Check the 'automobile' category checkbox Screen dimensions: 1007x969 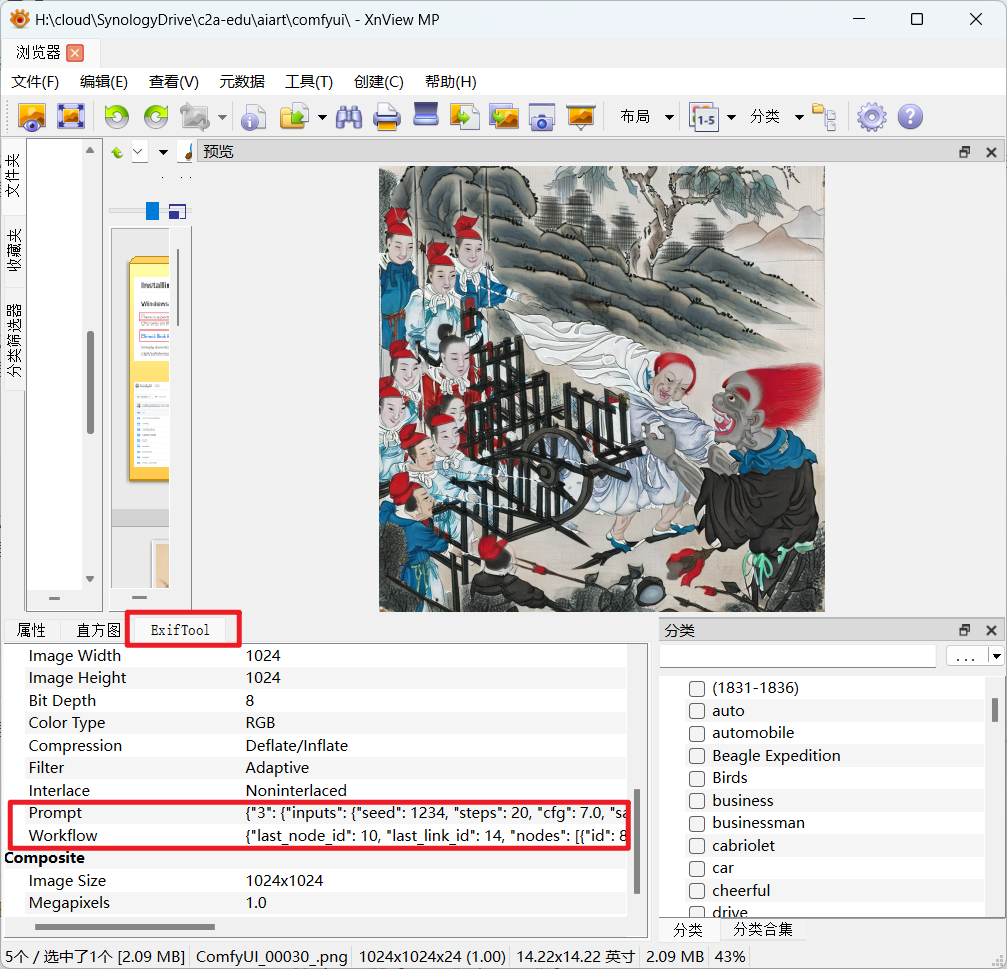click(697, 733)
